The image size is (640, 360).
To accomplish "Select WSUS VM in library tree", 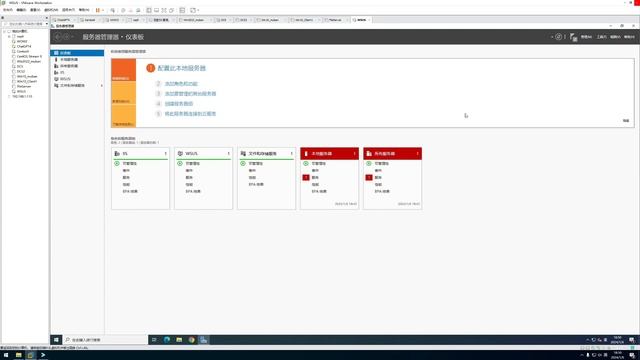I will click(x=21, y=91).
